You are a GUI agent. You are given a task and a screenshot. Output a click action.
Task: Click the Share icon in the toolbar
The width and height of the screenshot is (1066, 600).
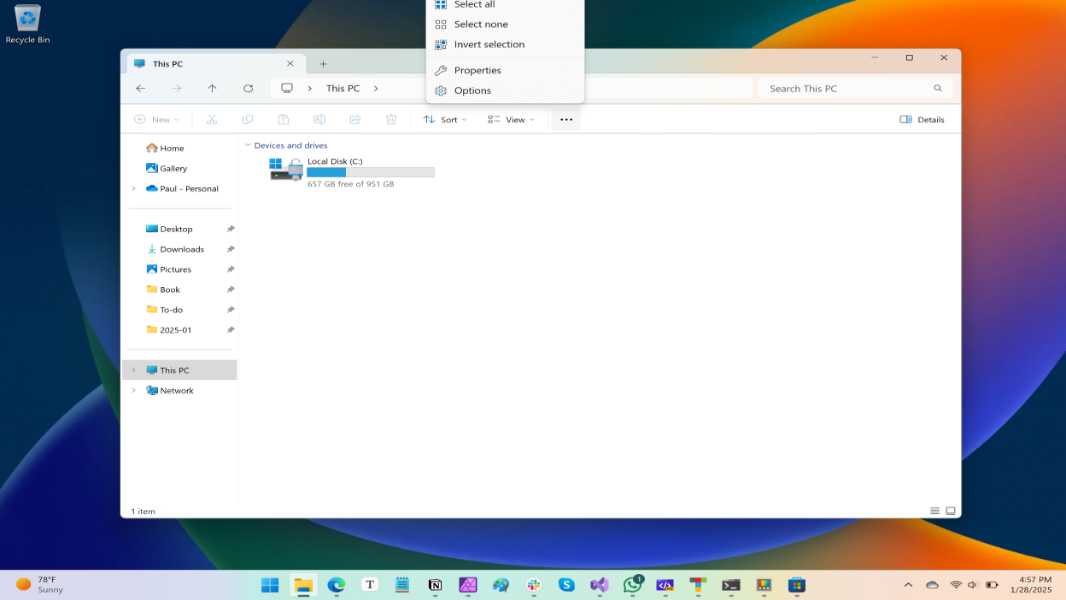tap(355, 119)
